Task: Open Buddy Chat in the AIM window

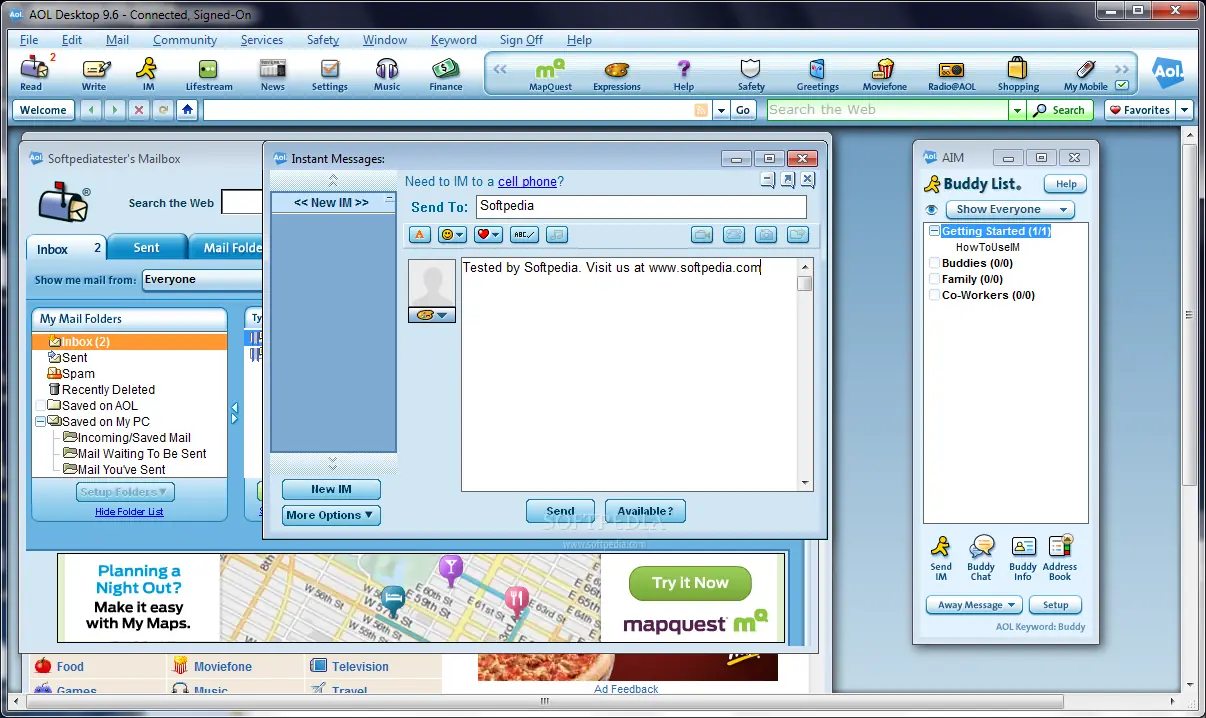Action: [981, 558]
